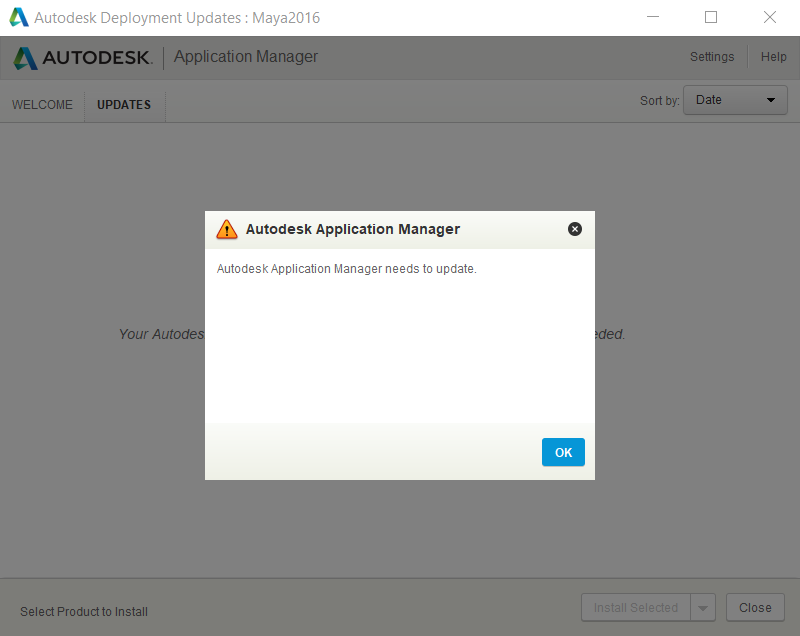Select the UPDATES tab
800x636 pixels.
124,104
